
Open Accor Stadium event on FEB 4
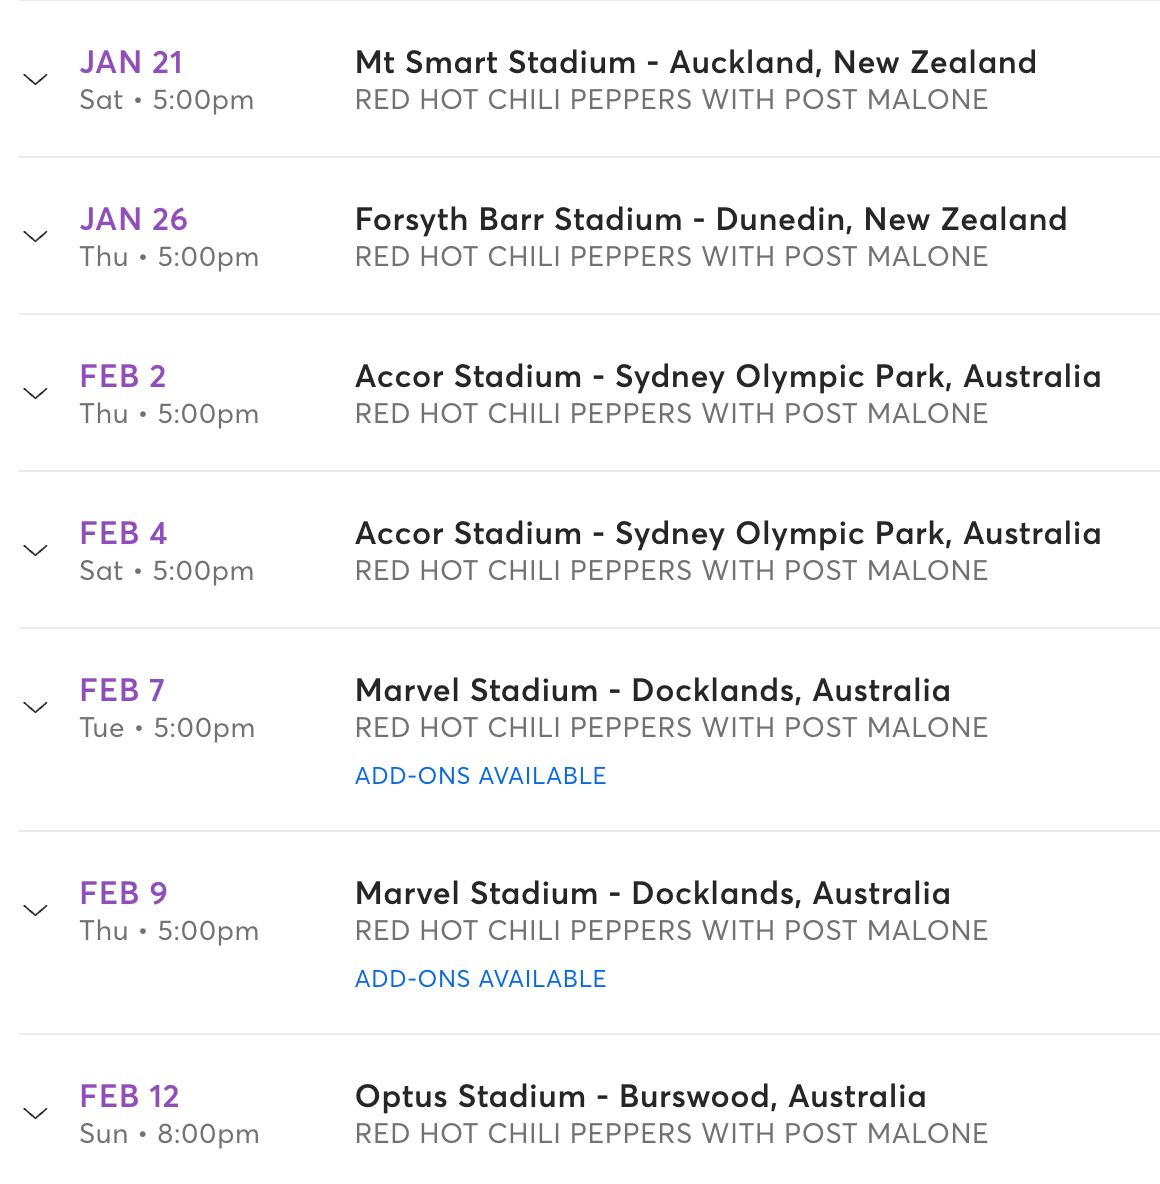tap(727, 534)
